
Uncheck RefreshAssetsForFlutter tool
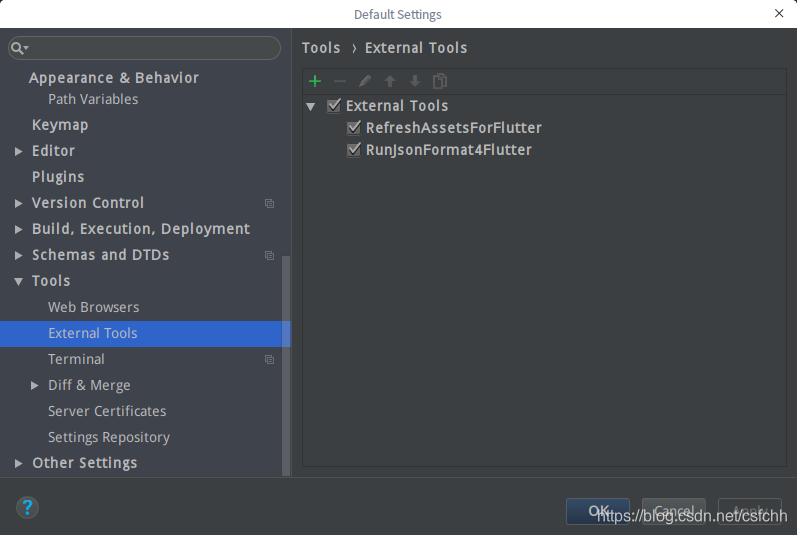(353, 128)
